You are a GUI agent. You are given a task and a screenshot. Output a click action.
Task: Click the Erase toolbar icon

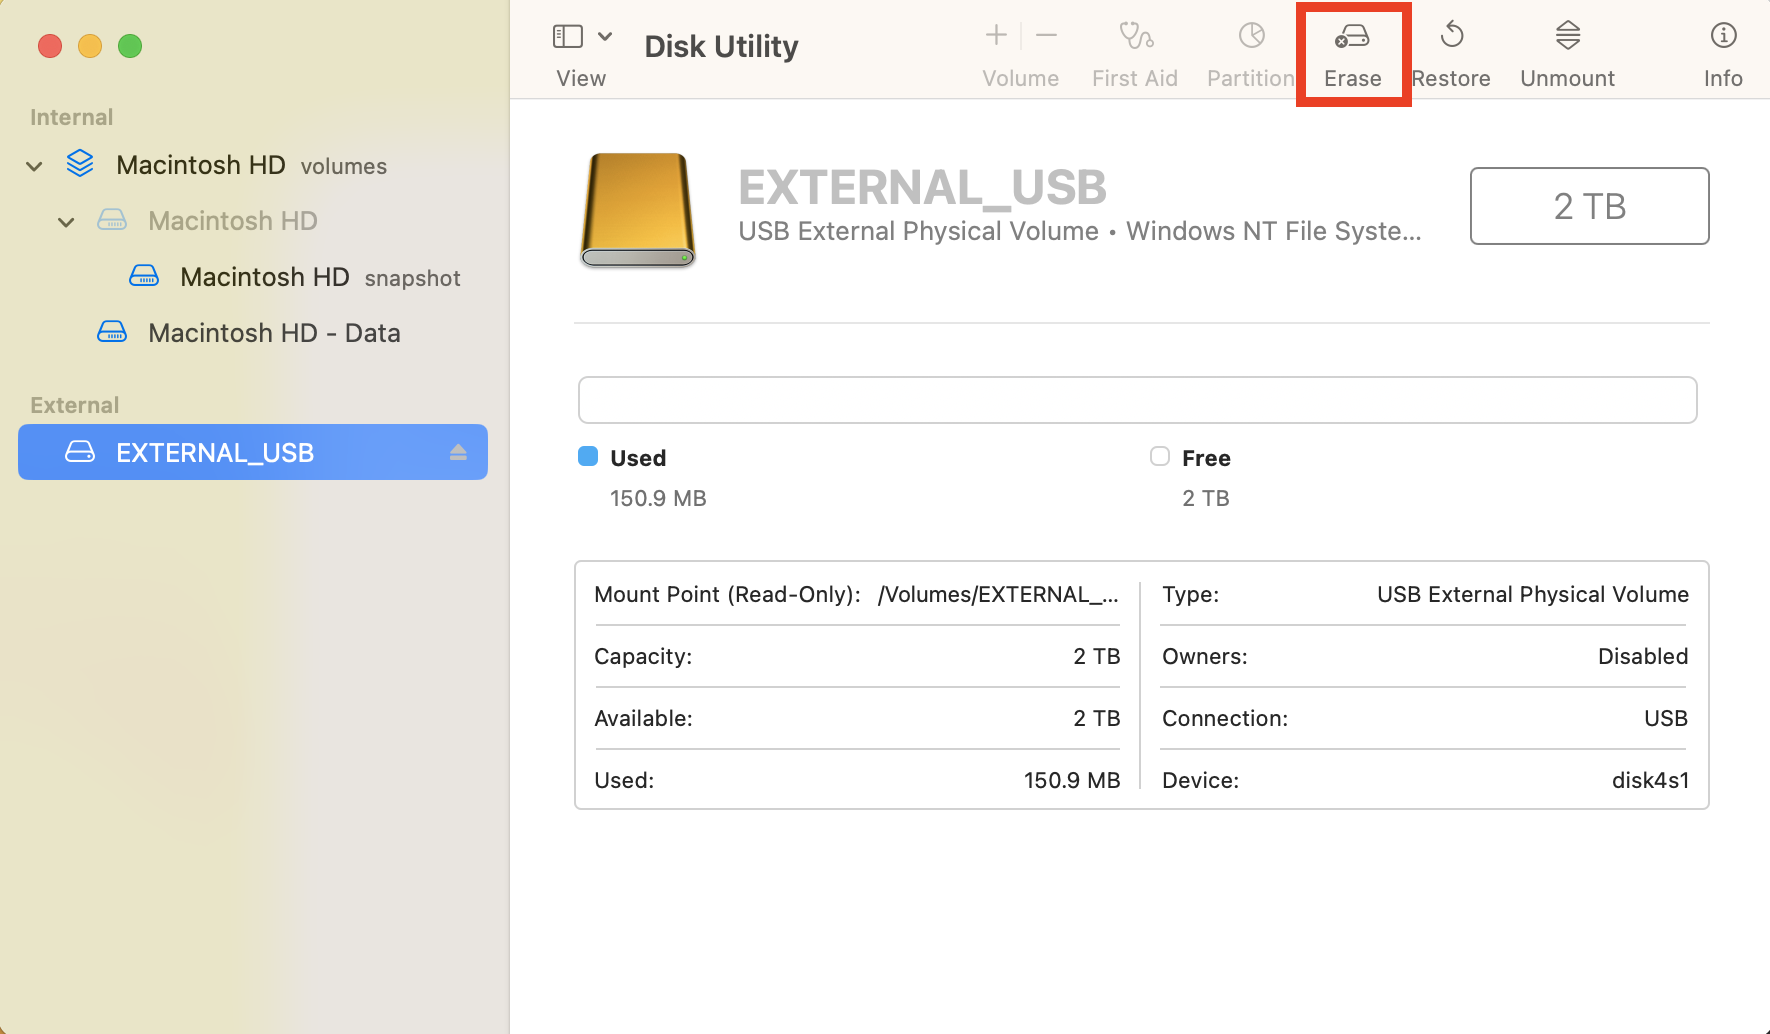coord(1352,37)
